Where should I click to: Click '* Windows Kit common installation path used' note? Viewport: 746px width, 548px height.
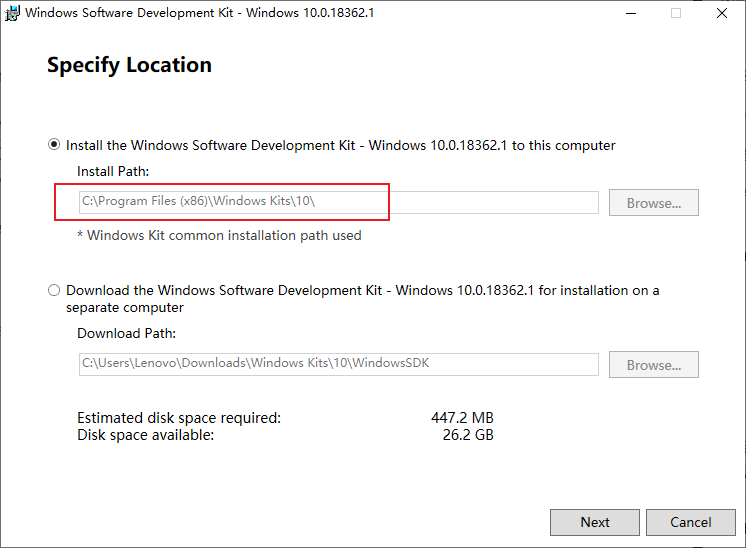219,235
